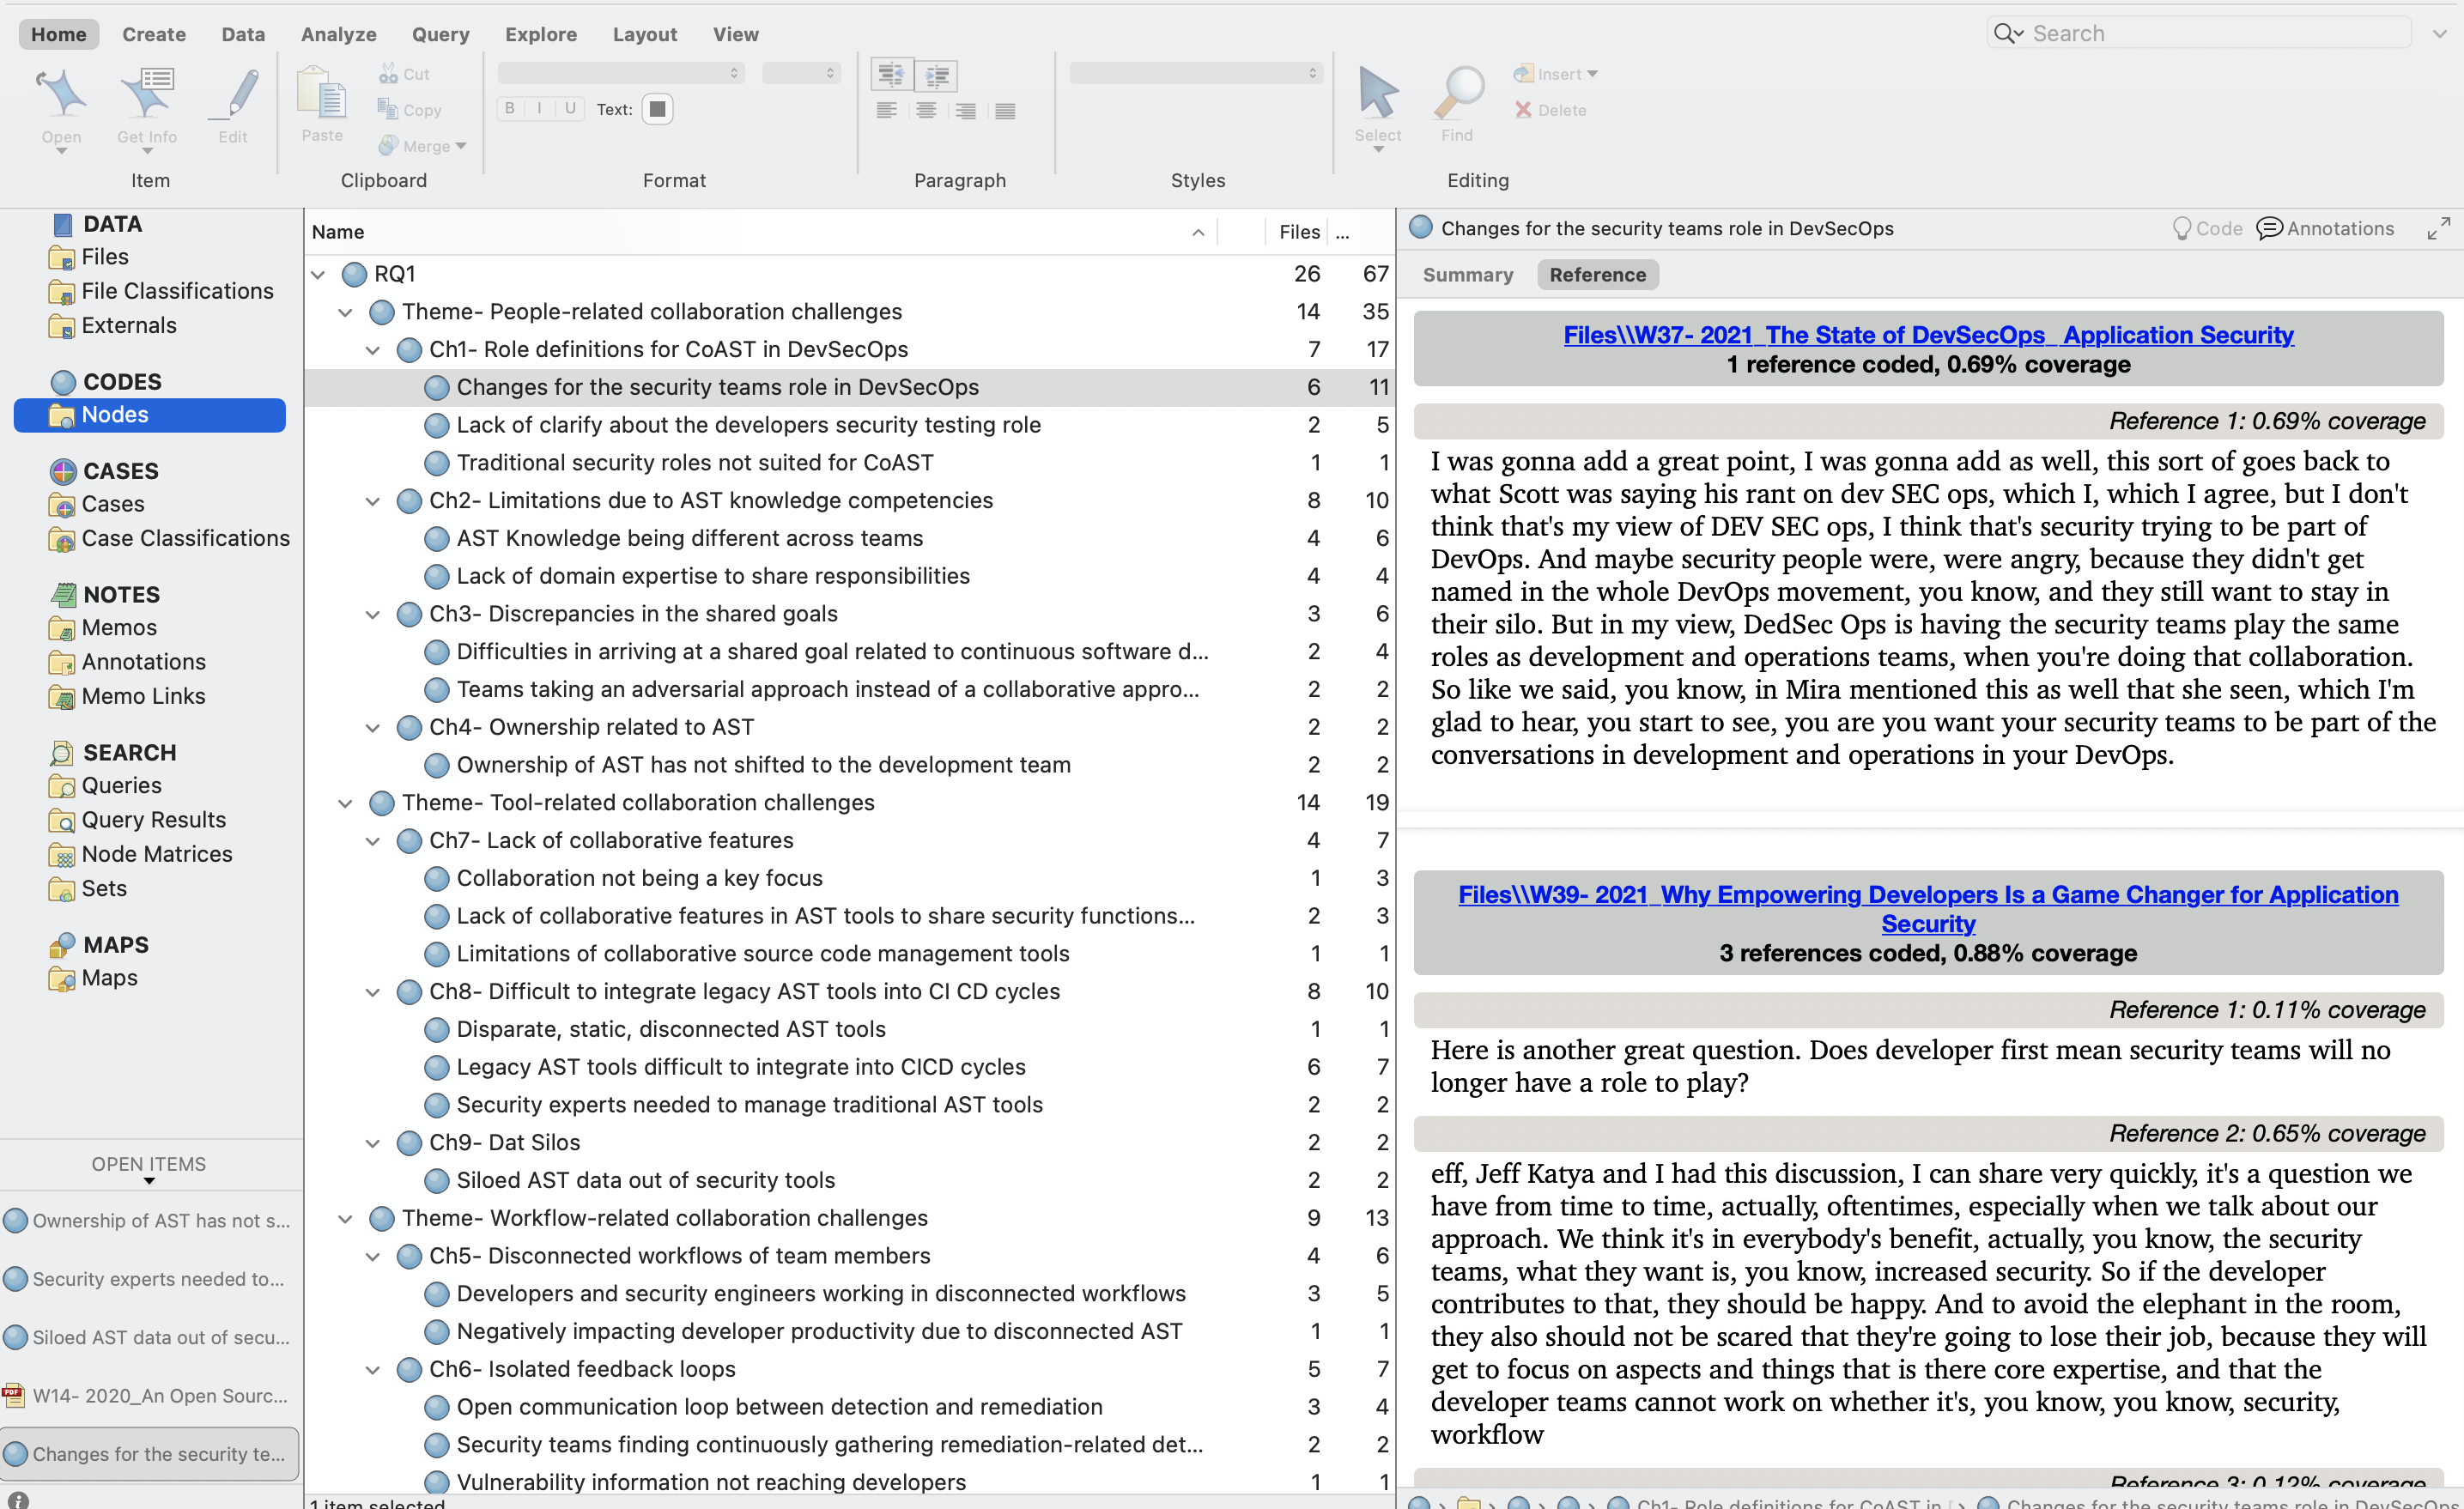Switch to the Data ribbon tab
The width and height of the screenshot is (2464, 1509).
(x=243, y=34)
